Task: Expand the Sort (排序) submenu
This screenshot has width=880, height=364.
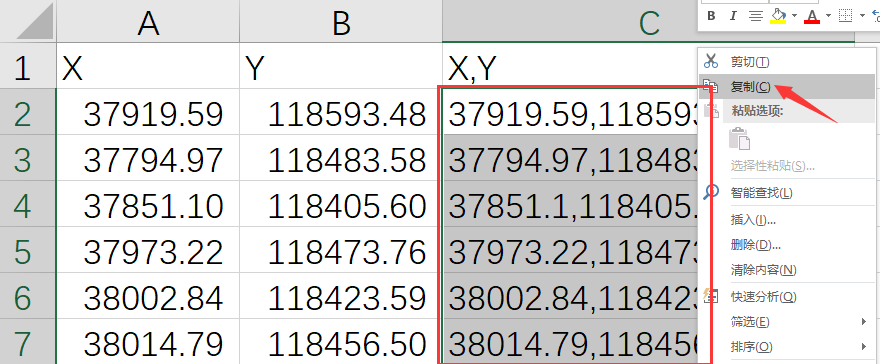Action: (x=786, y=347)
